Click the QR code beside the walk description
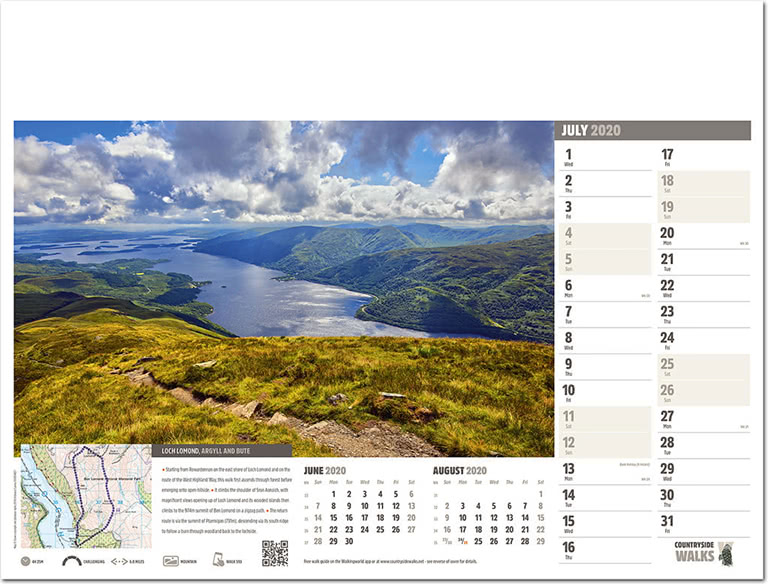Image resolution: width=768 pixels, height=584 pixels. coord(275,554)
